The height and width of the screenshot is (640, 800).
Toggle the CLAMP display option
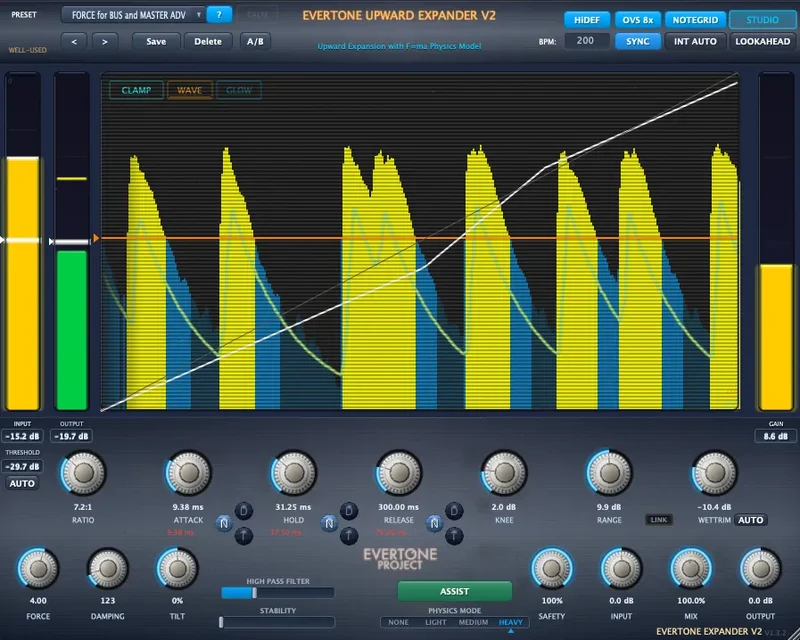[x=136, y=90]
